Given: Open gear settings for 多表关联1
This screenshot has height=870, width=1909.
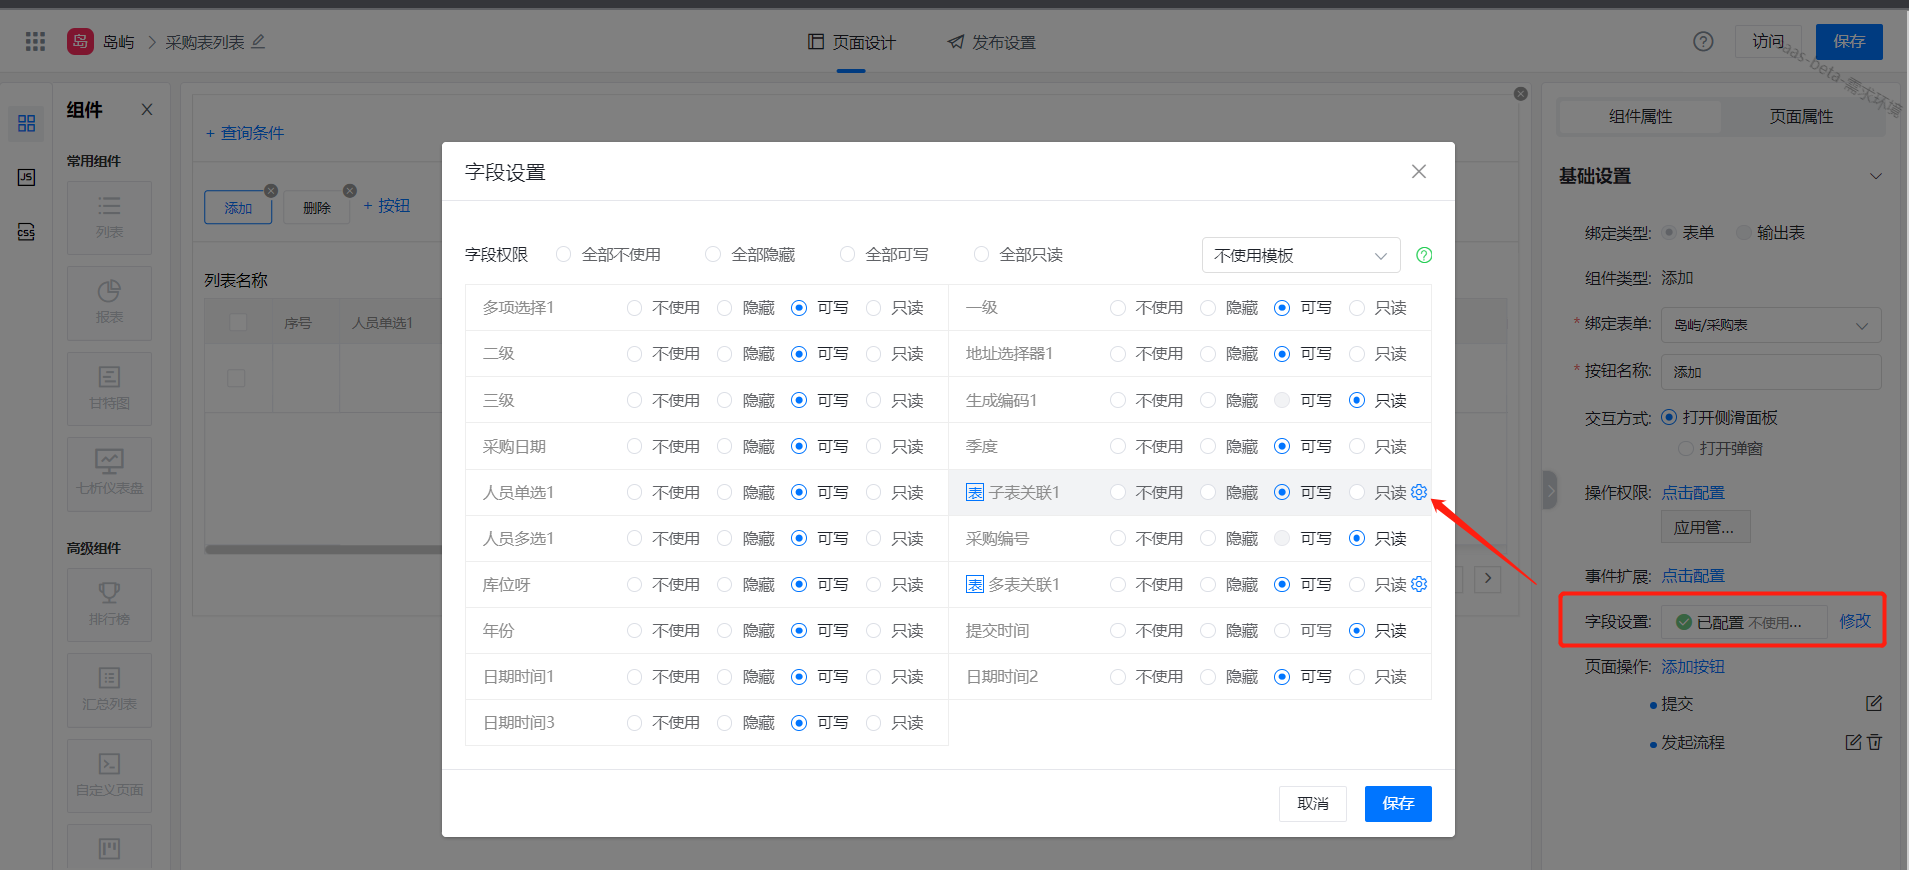Looking at the screenshot, I should click(1419, 584).
